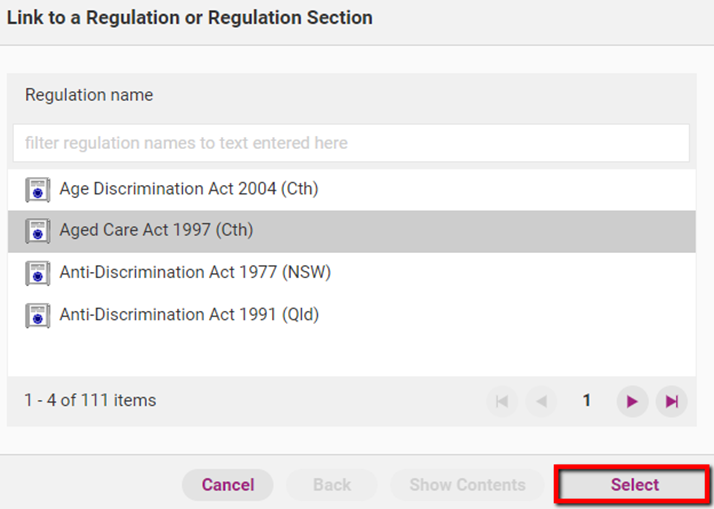Choose the Aged Care Act 1997 (Cth) entry
714x509 pixels.
[x=156, y=231]
